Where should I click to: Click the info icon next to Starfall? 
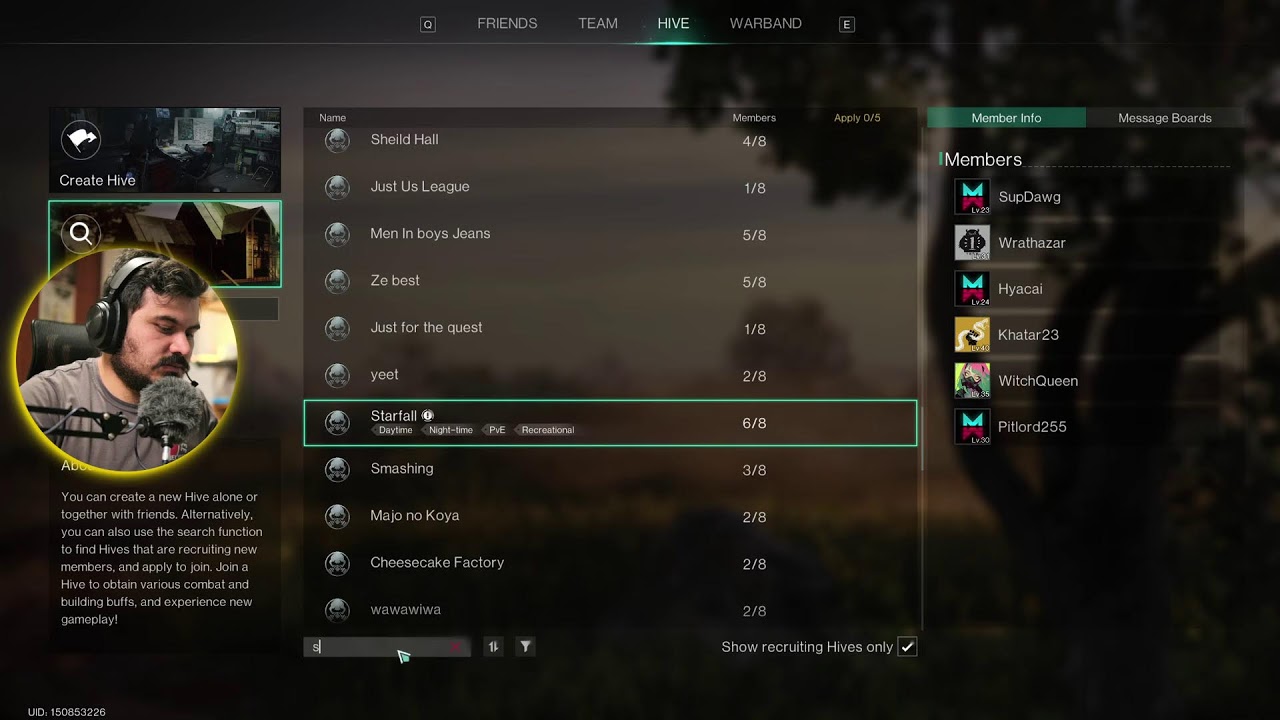[428, 416]
